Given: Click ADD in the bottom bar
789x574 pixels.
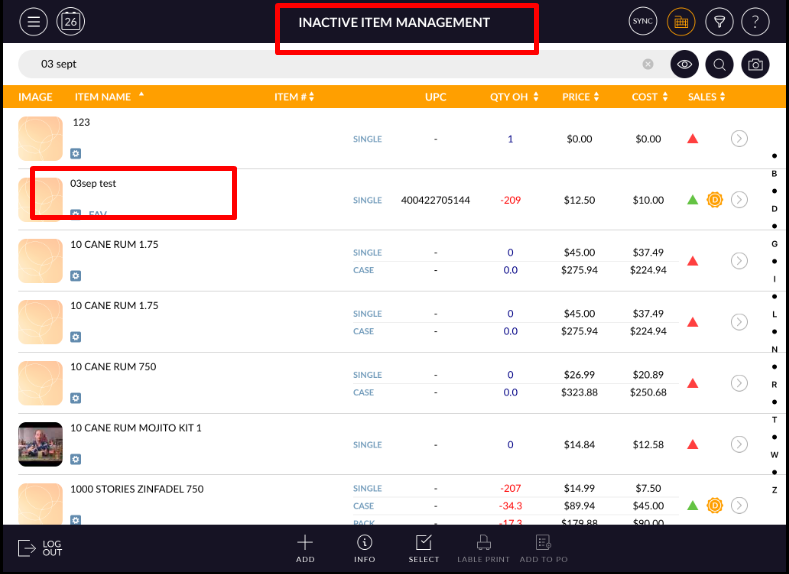Looking at the screenshot, I should tap(305, 548).
